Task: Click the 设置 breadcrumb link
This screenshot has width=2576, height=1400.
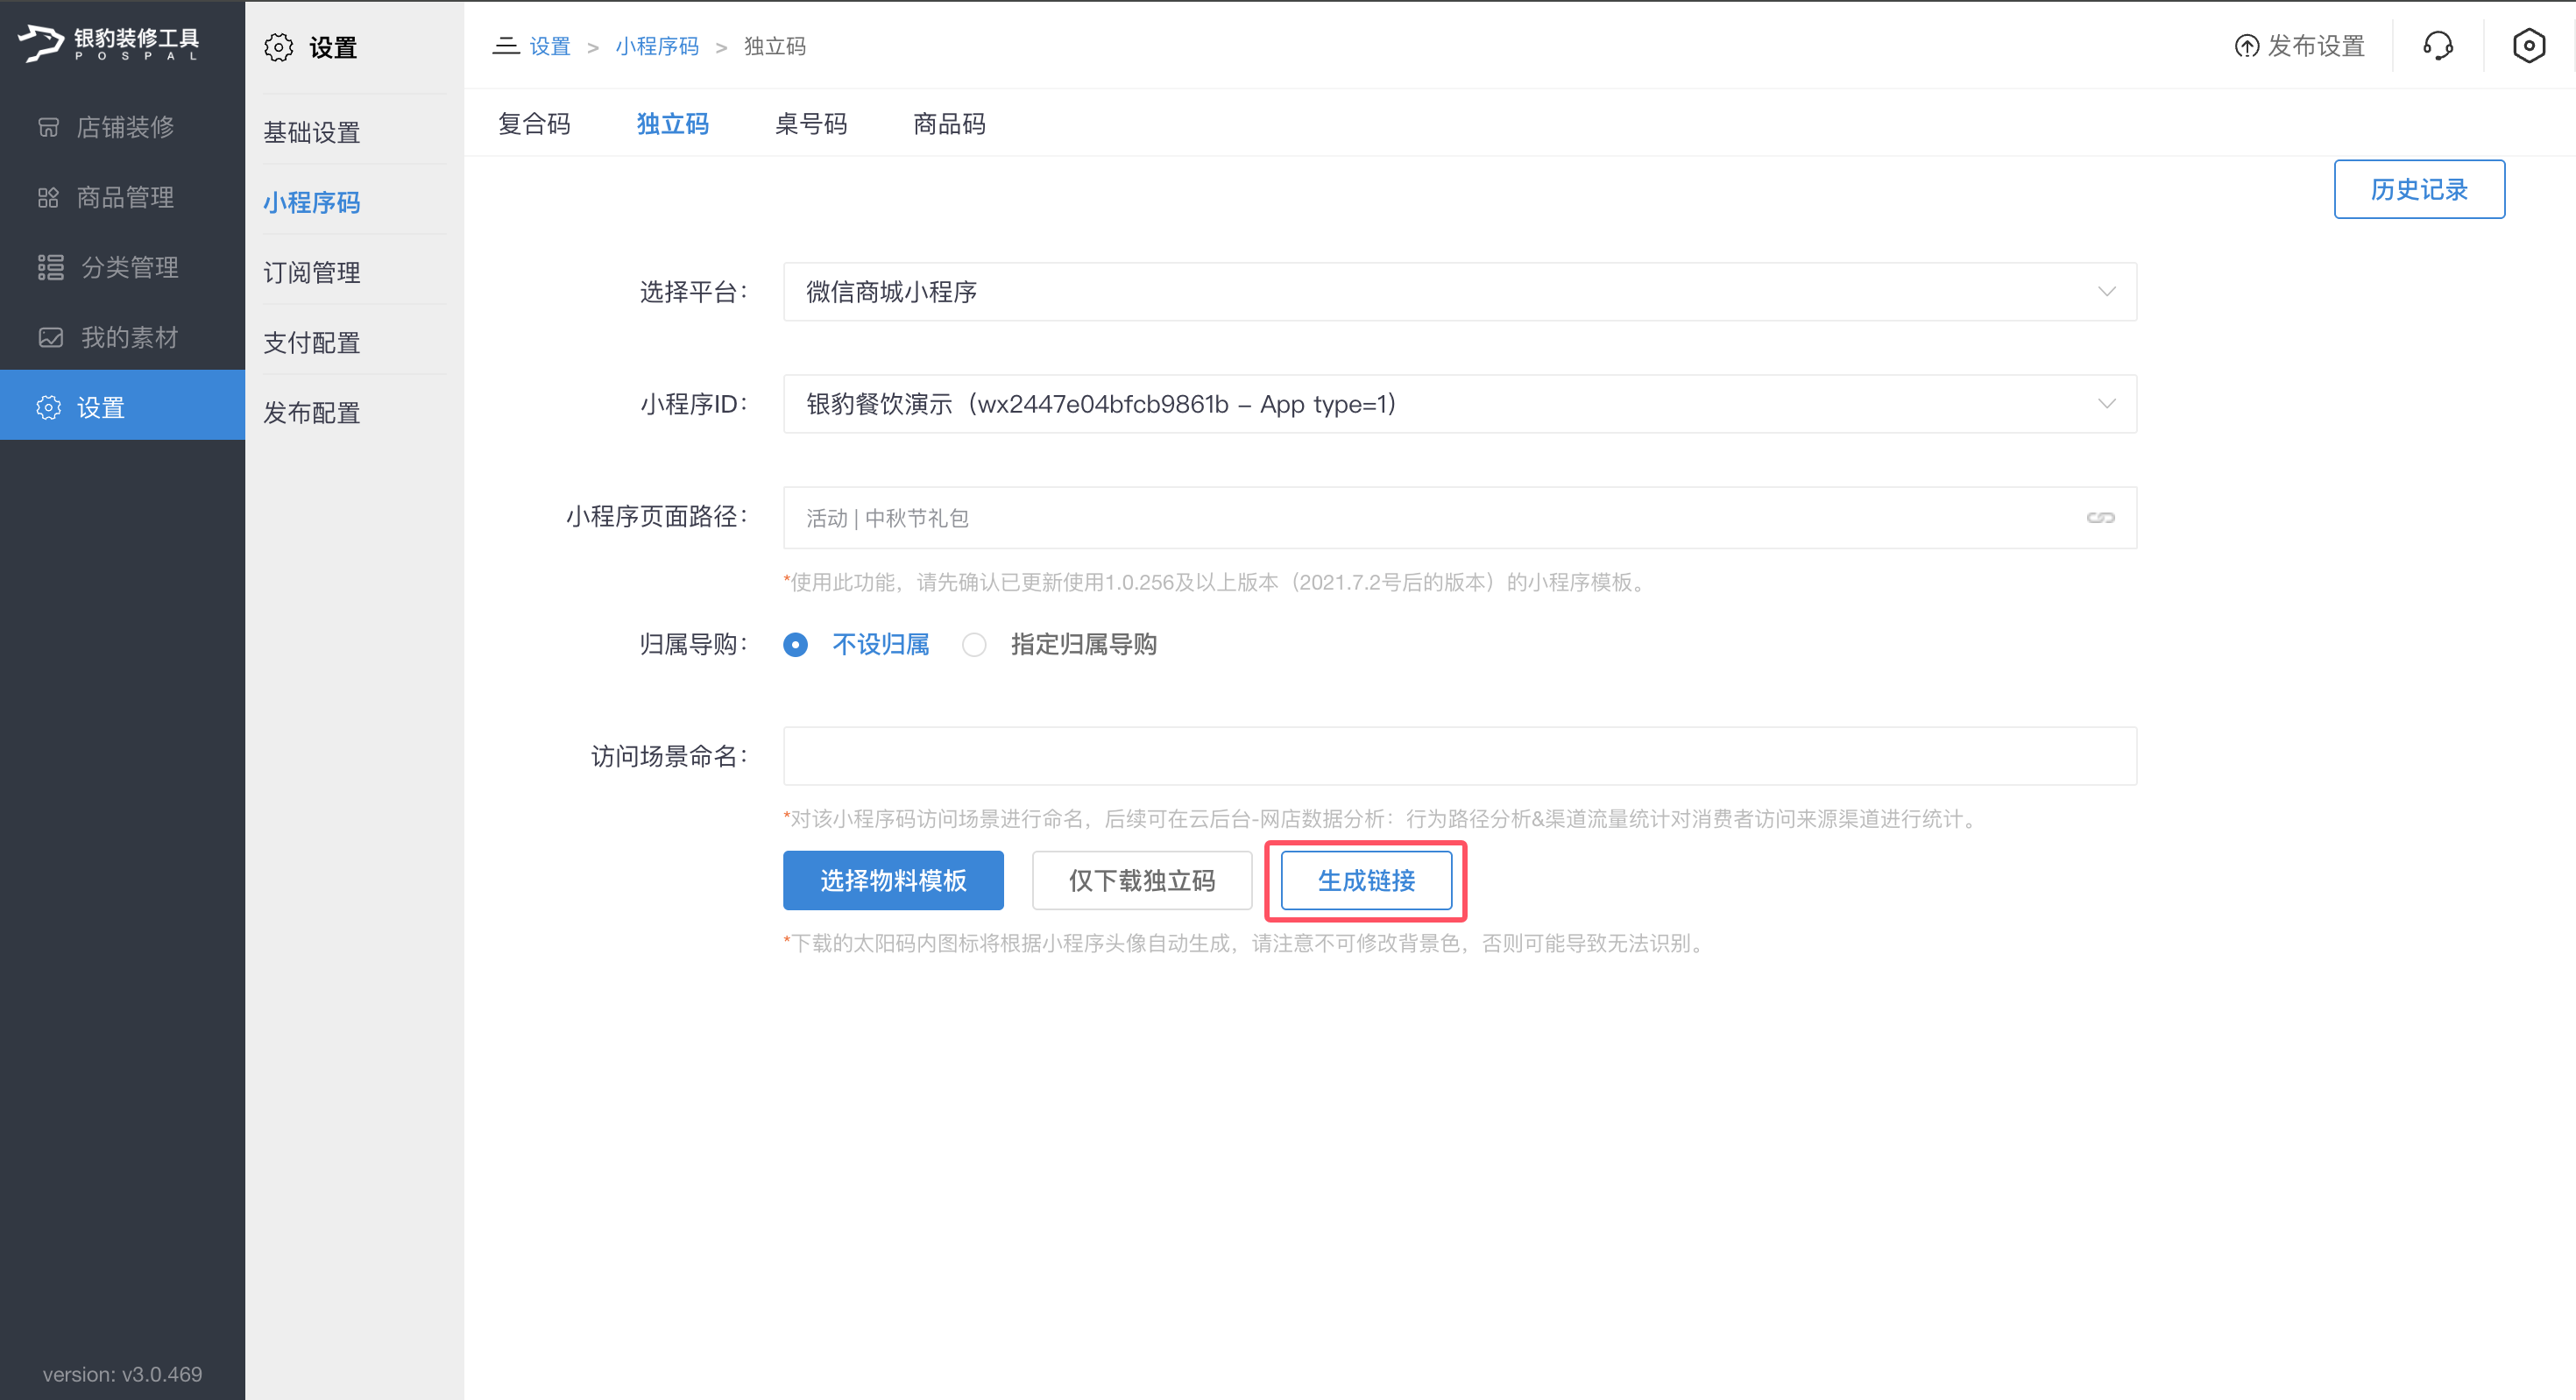Action: pos(550,46)
